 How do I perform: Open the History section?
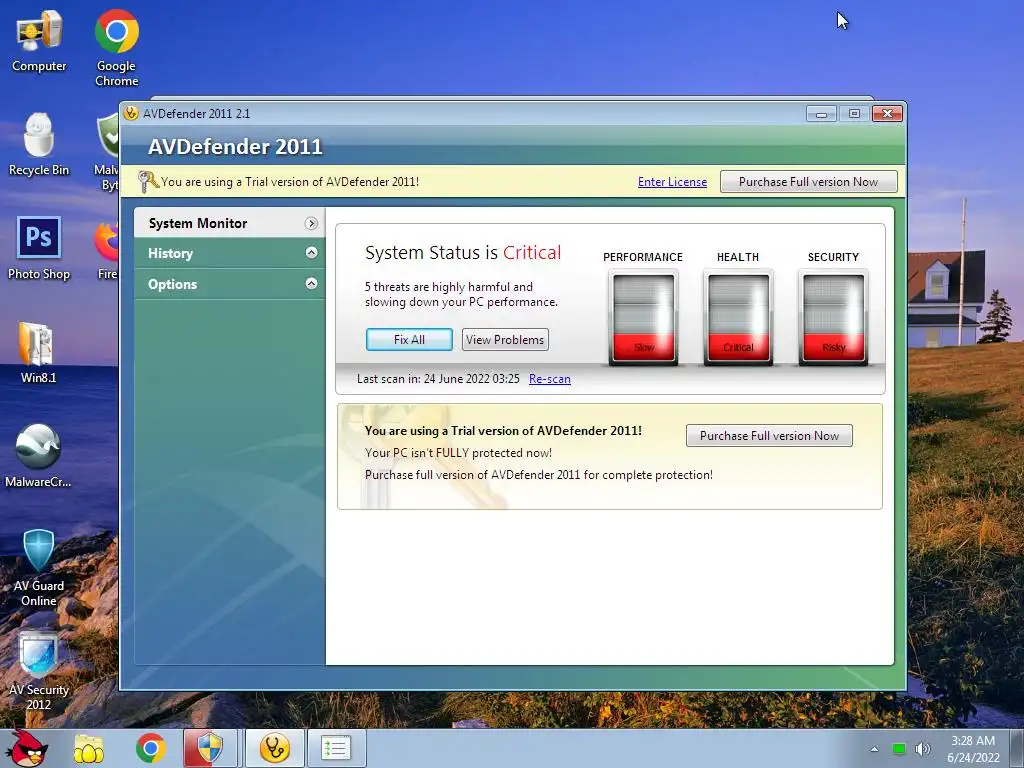coord(229,253)
